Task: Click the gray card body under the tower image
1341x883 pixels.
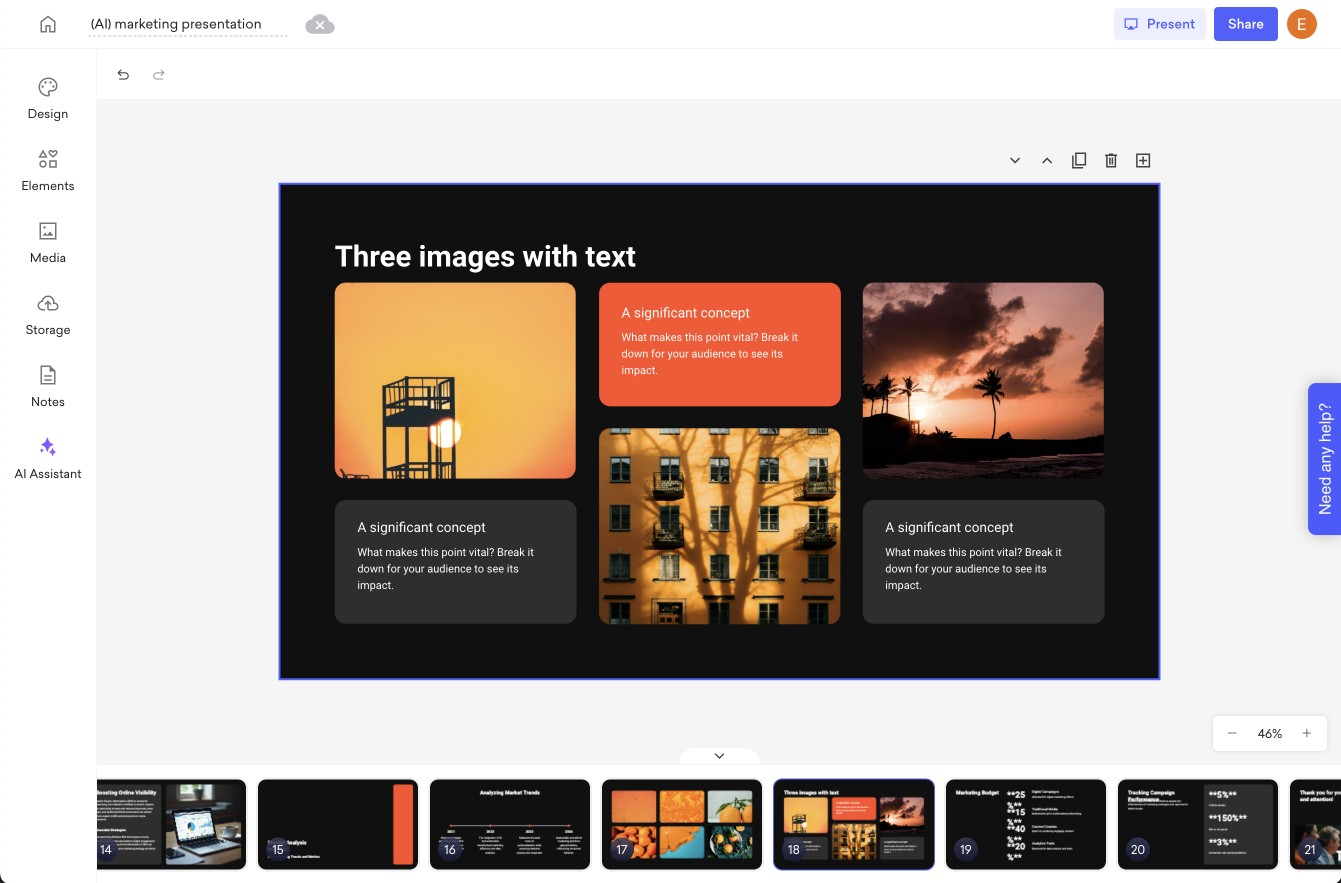Action: pyautogui.click(x=445, y=569)
